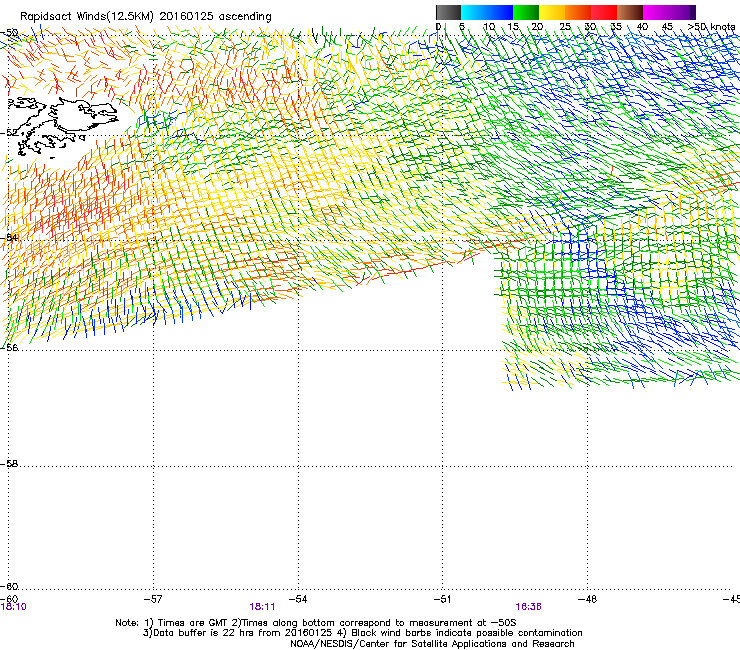Click the '>50 knots' legend label

(x=711, y=26)
